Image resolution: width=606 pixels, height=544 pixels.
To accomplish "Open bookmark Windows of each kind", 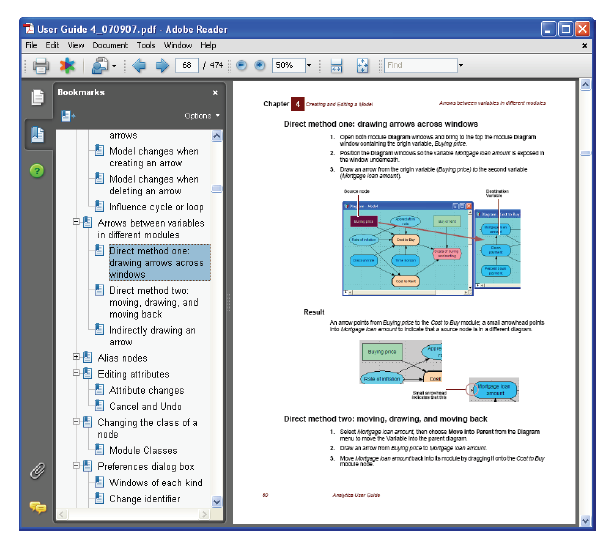I will tap(156, 483).
